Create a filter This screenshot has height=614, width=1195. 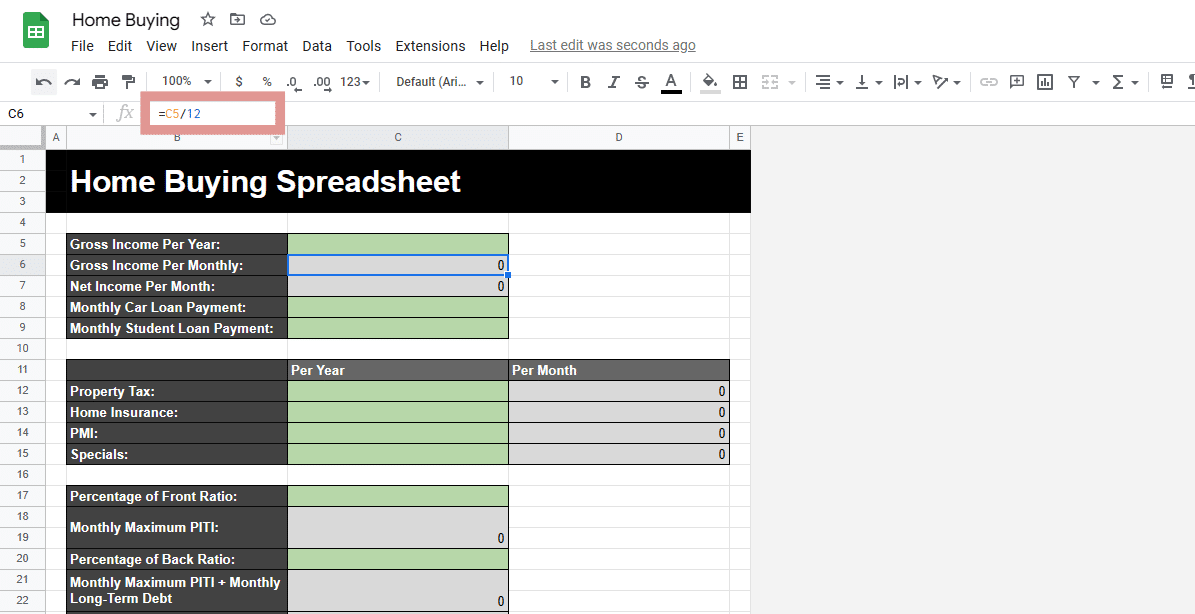coord(1075,82)
